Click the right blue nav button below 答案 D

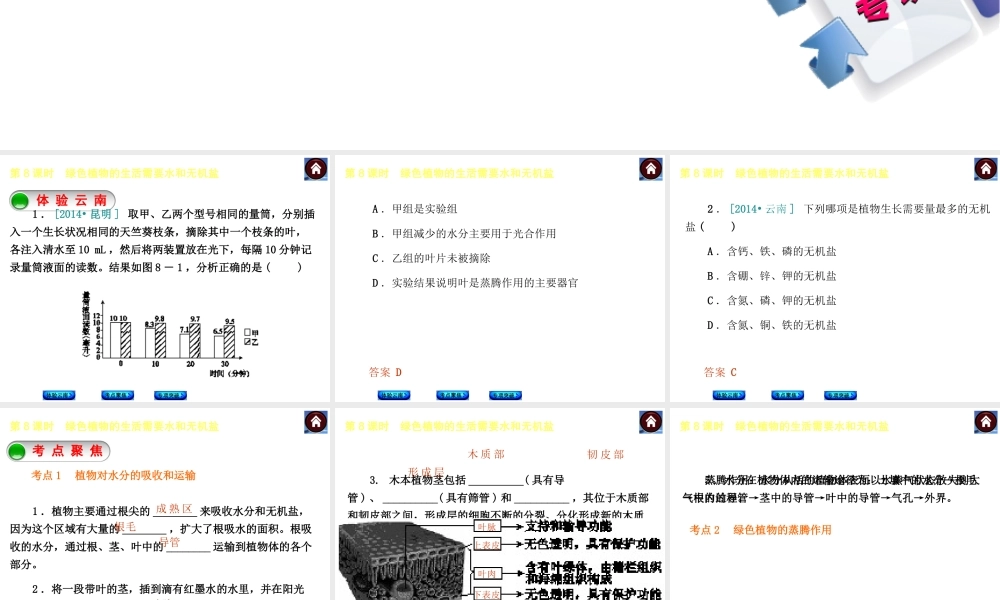coord(505,395)
